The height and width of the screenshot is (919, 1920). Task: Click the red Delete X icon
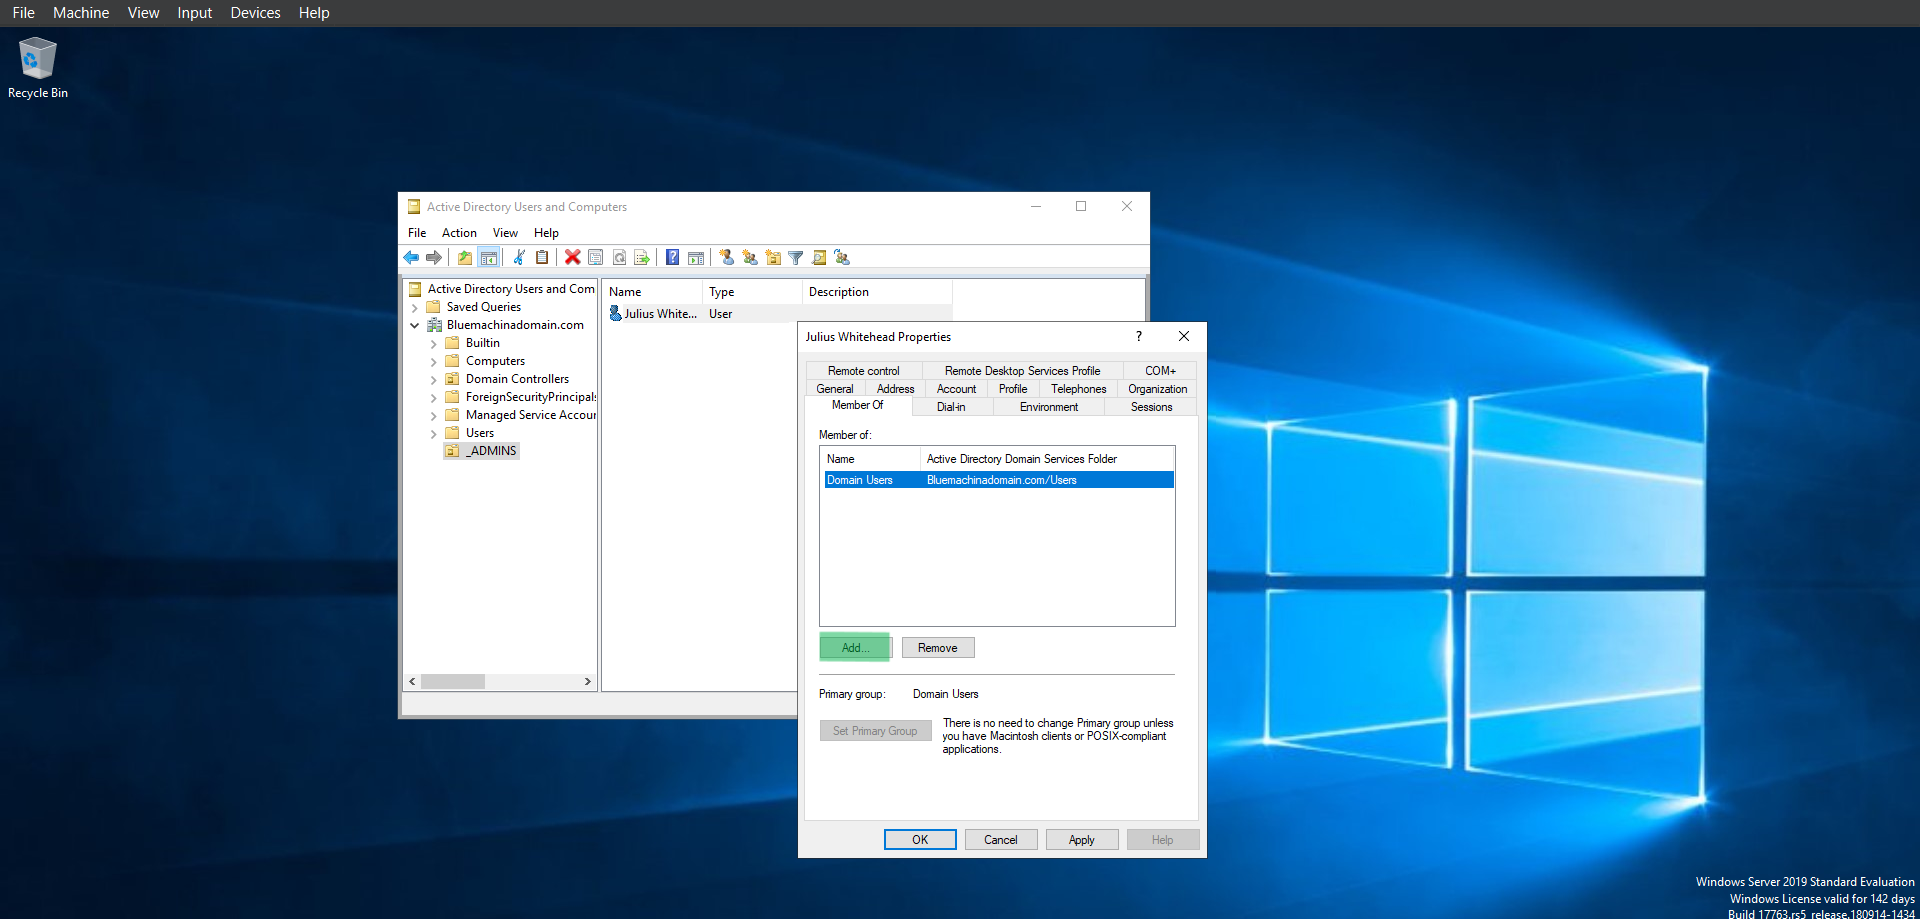572,257
